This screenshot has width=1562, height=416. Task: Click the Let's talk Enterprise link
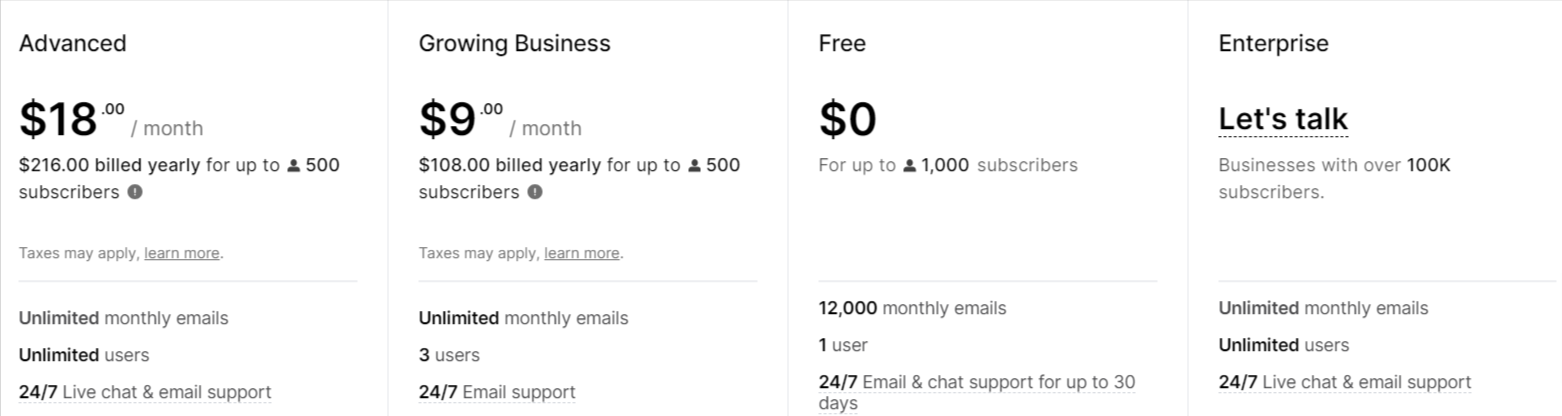click(x=1283, y=119)
